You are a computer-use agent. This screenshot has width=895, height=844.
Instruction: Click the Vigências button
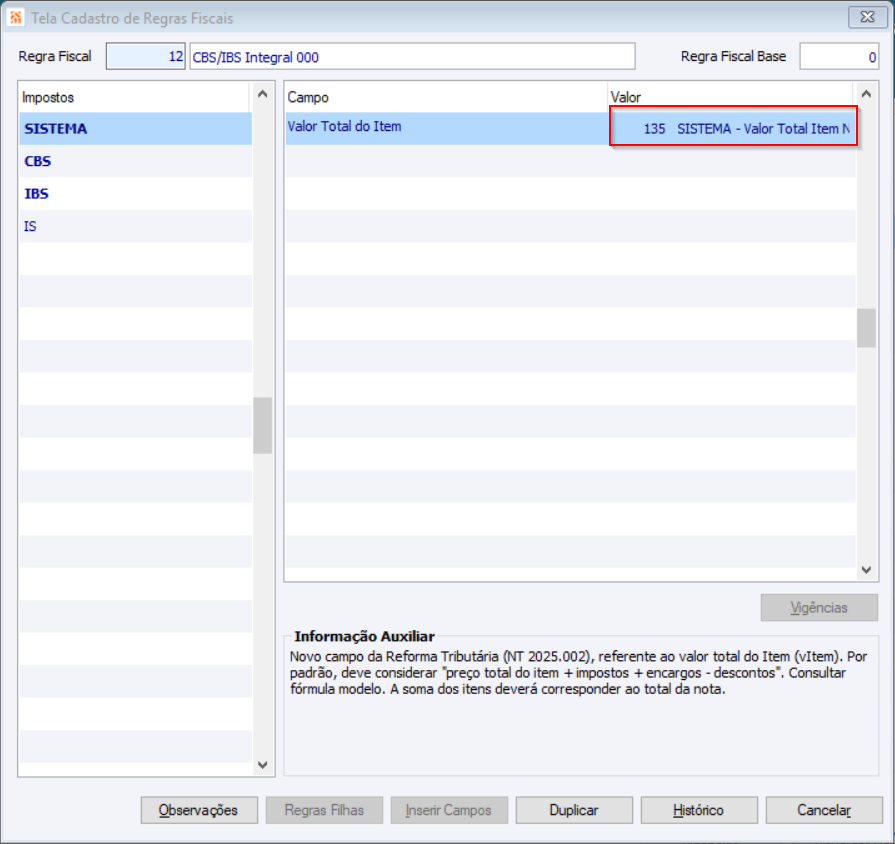pyautogui.click(x=819, y=607)
